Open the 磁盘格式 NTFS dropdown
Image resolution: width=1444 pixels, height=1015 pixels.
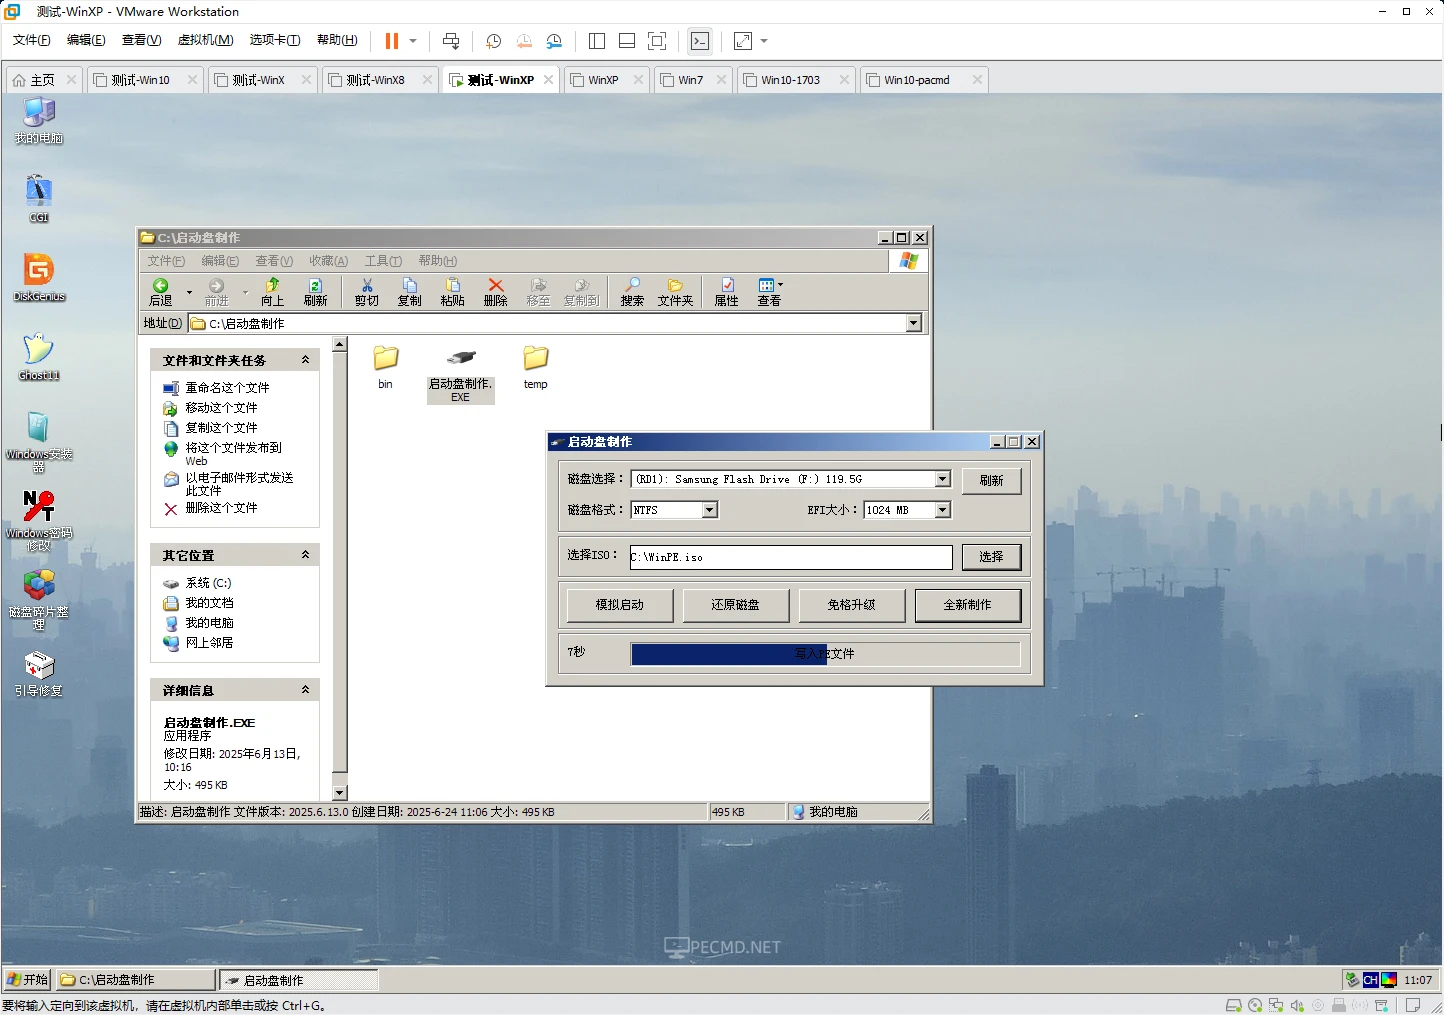click(710, 510)
